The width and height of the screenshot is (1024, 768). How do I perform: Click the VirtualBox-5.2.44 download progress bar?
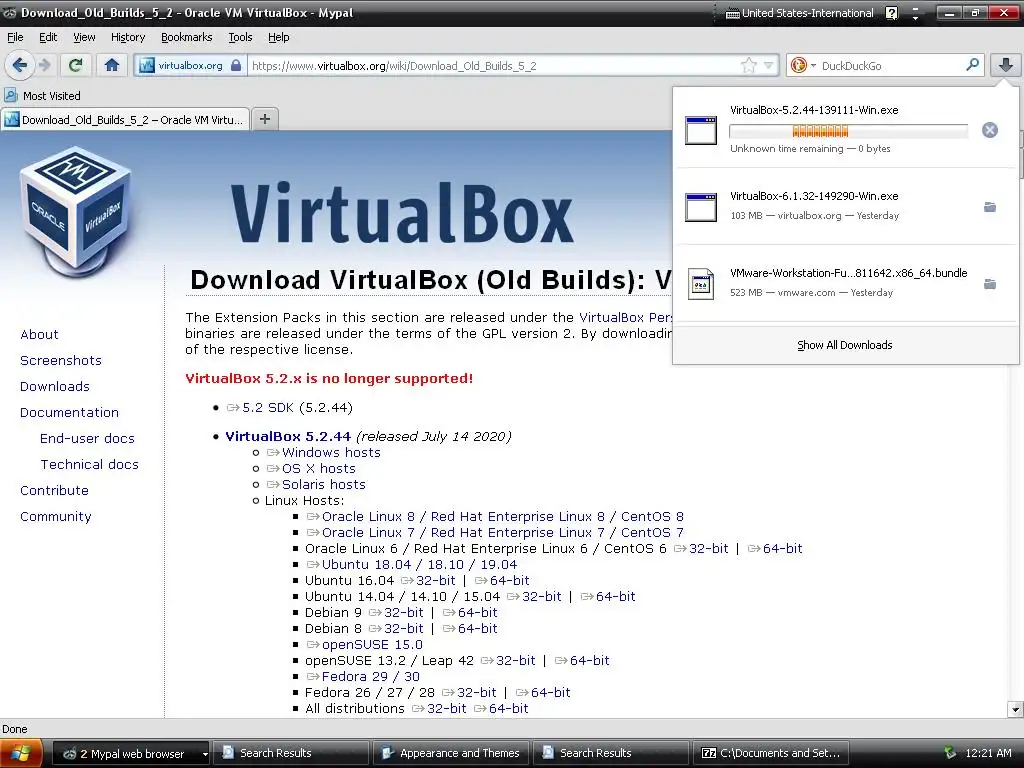848,131
